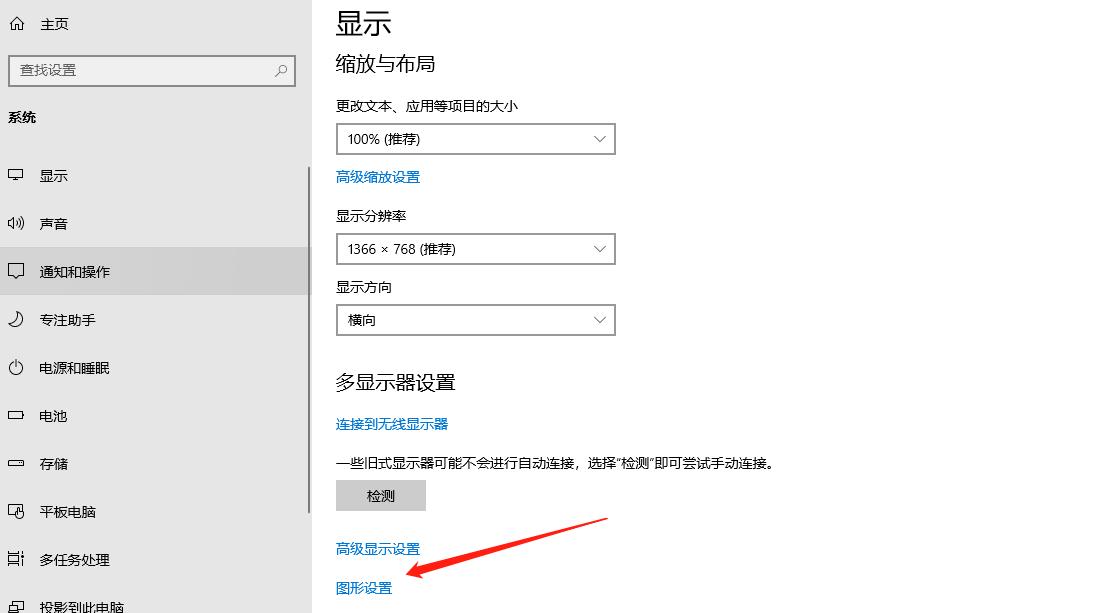
Task: Click the 平板电脑 tablet icon
Action: [16, 511]
